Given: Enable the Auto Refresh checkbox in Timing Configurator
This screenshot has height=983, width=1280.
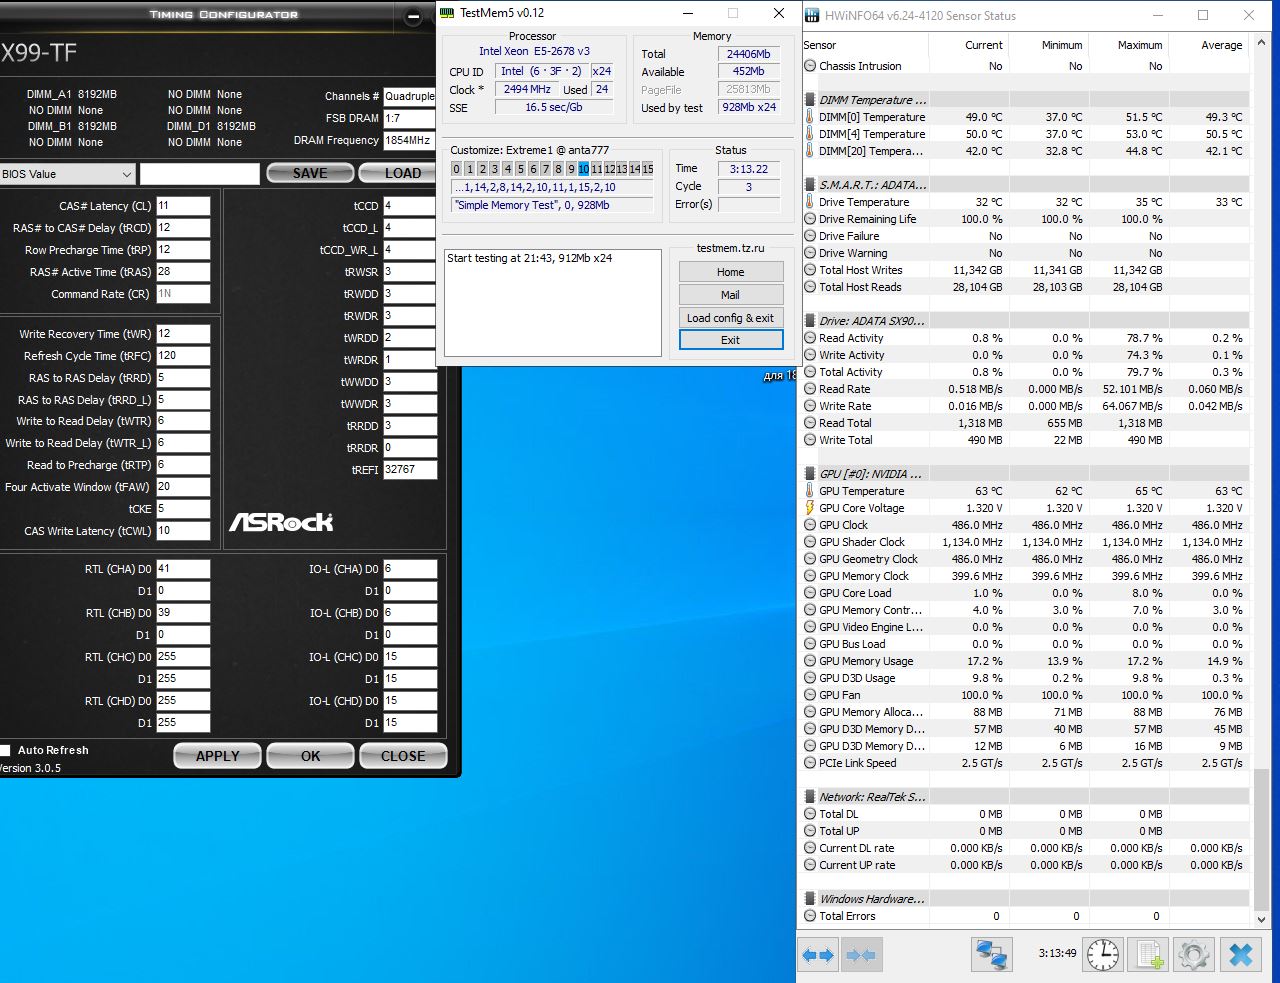Looking at the screenshot, I should (x=5, y=750).
